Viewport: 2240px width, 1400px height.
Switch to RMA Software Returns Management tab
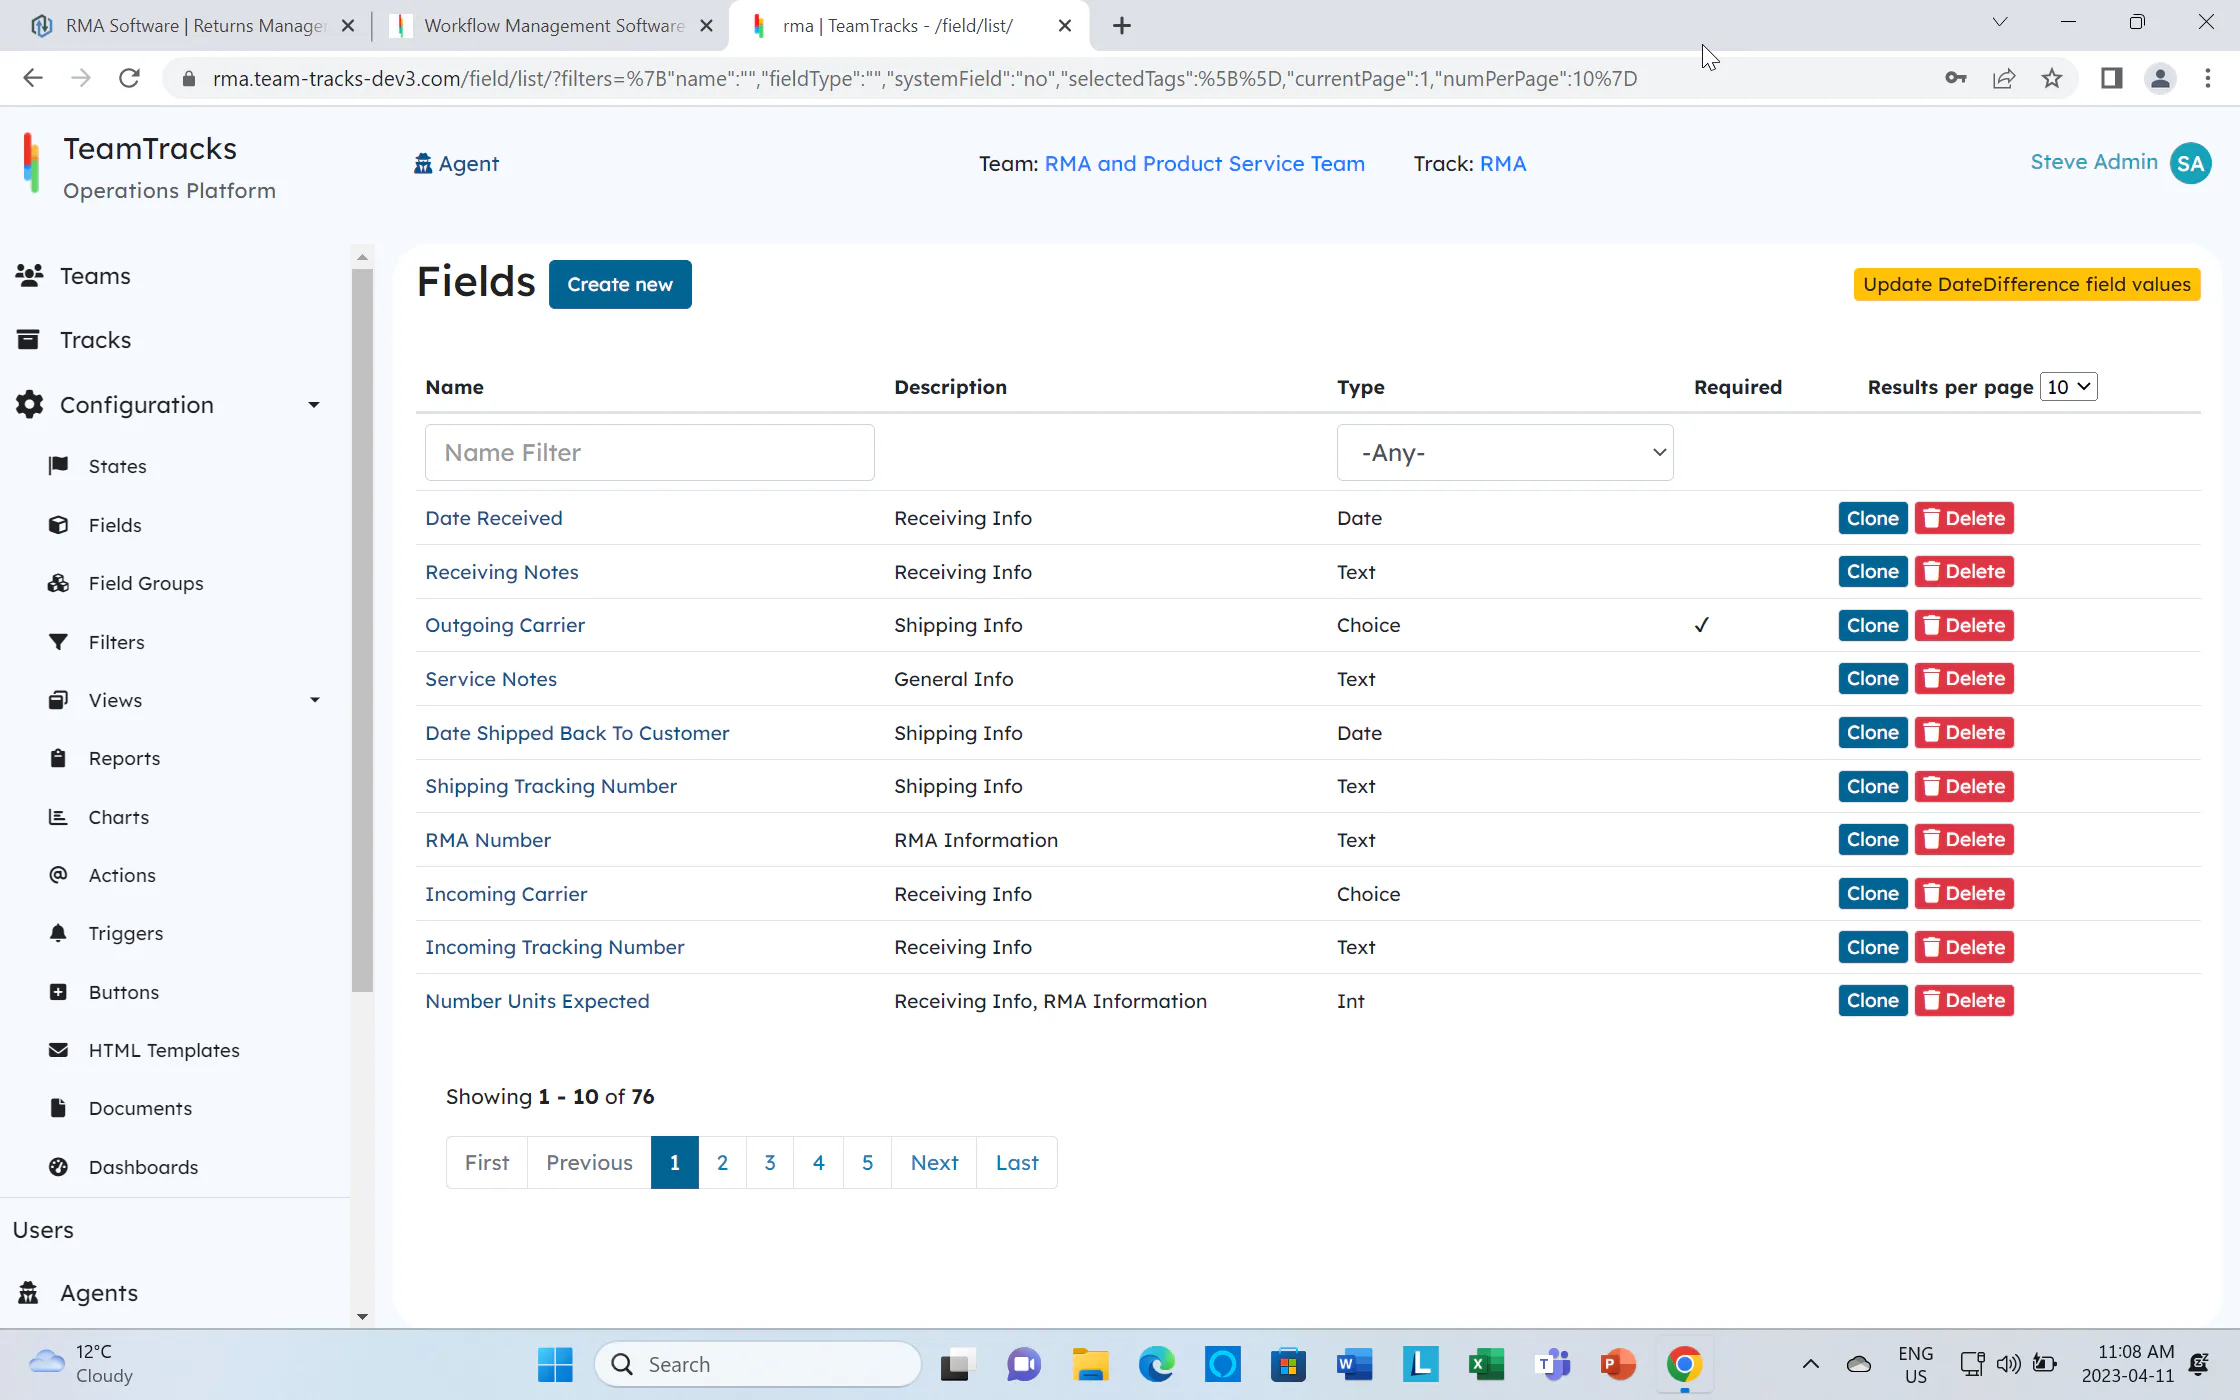[x=195, y=26]
